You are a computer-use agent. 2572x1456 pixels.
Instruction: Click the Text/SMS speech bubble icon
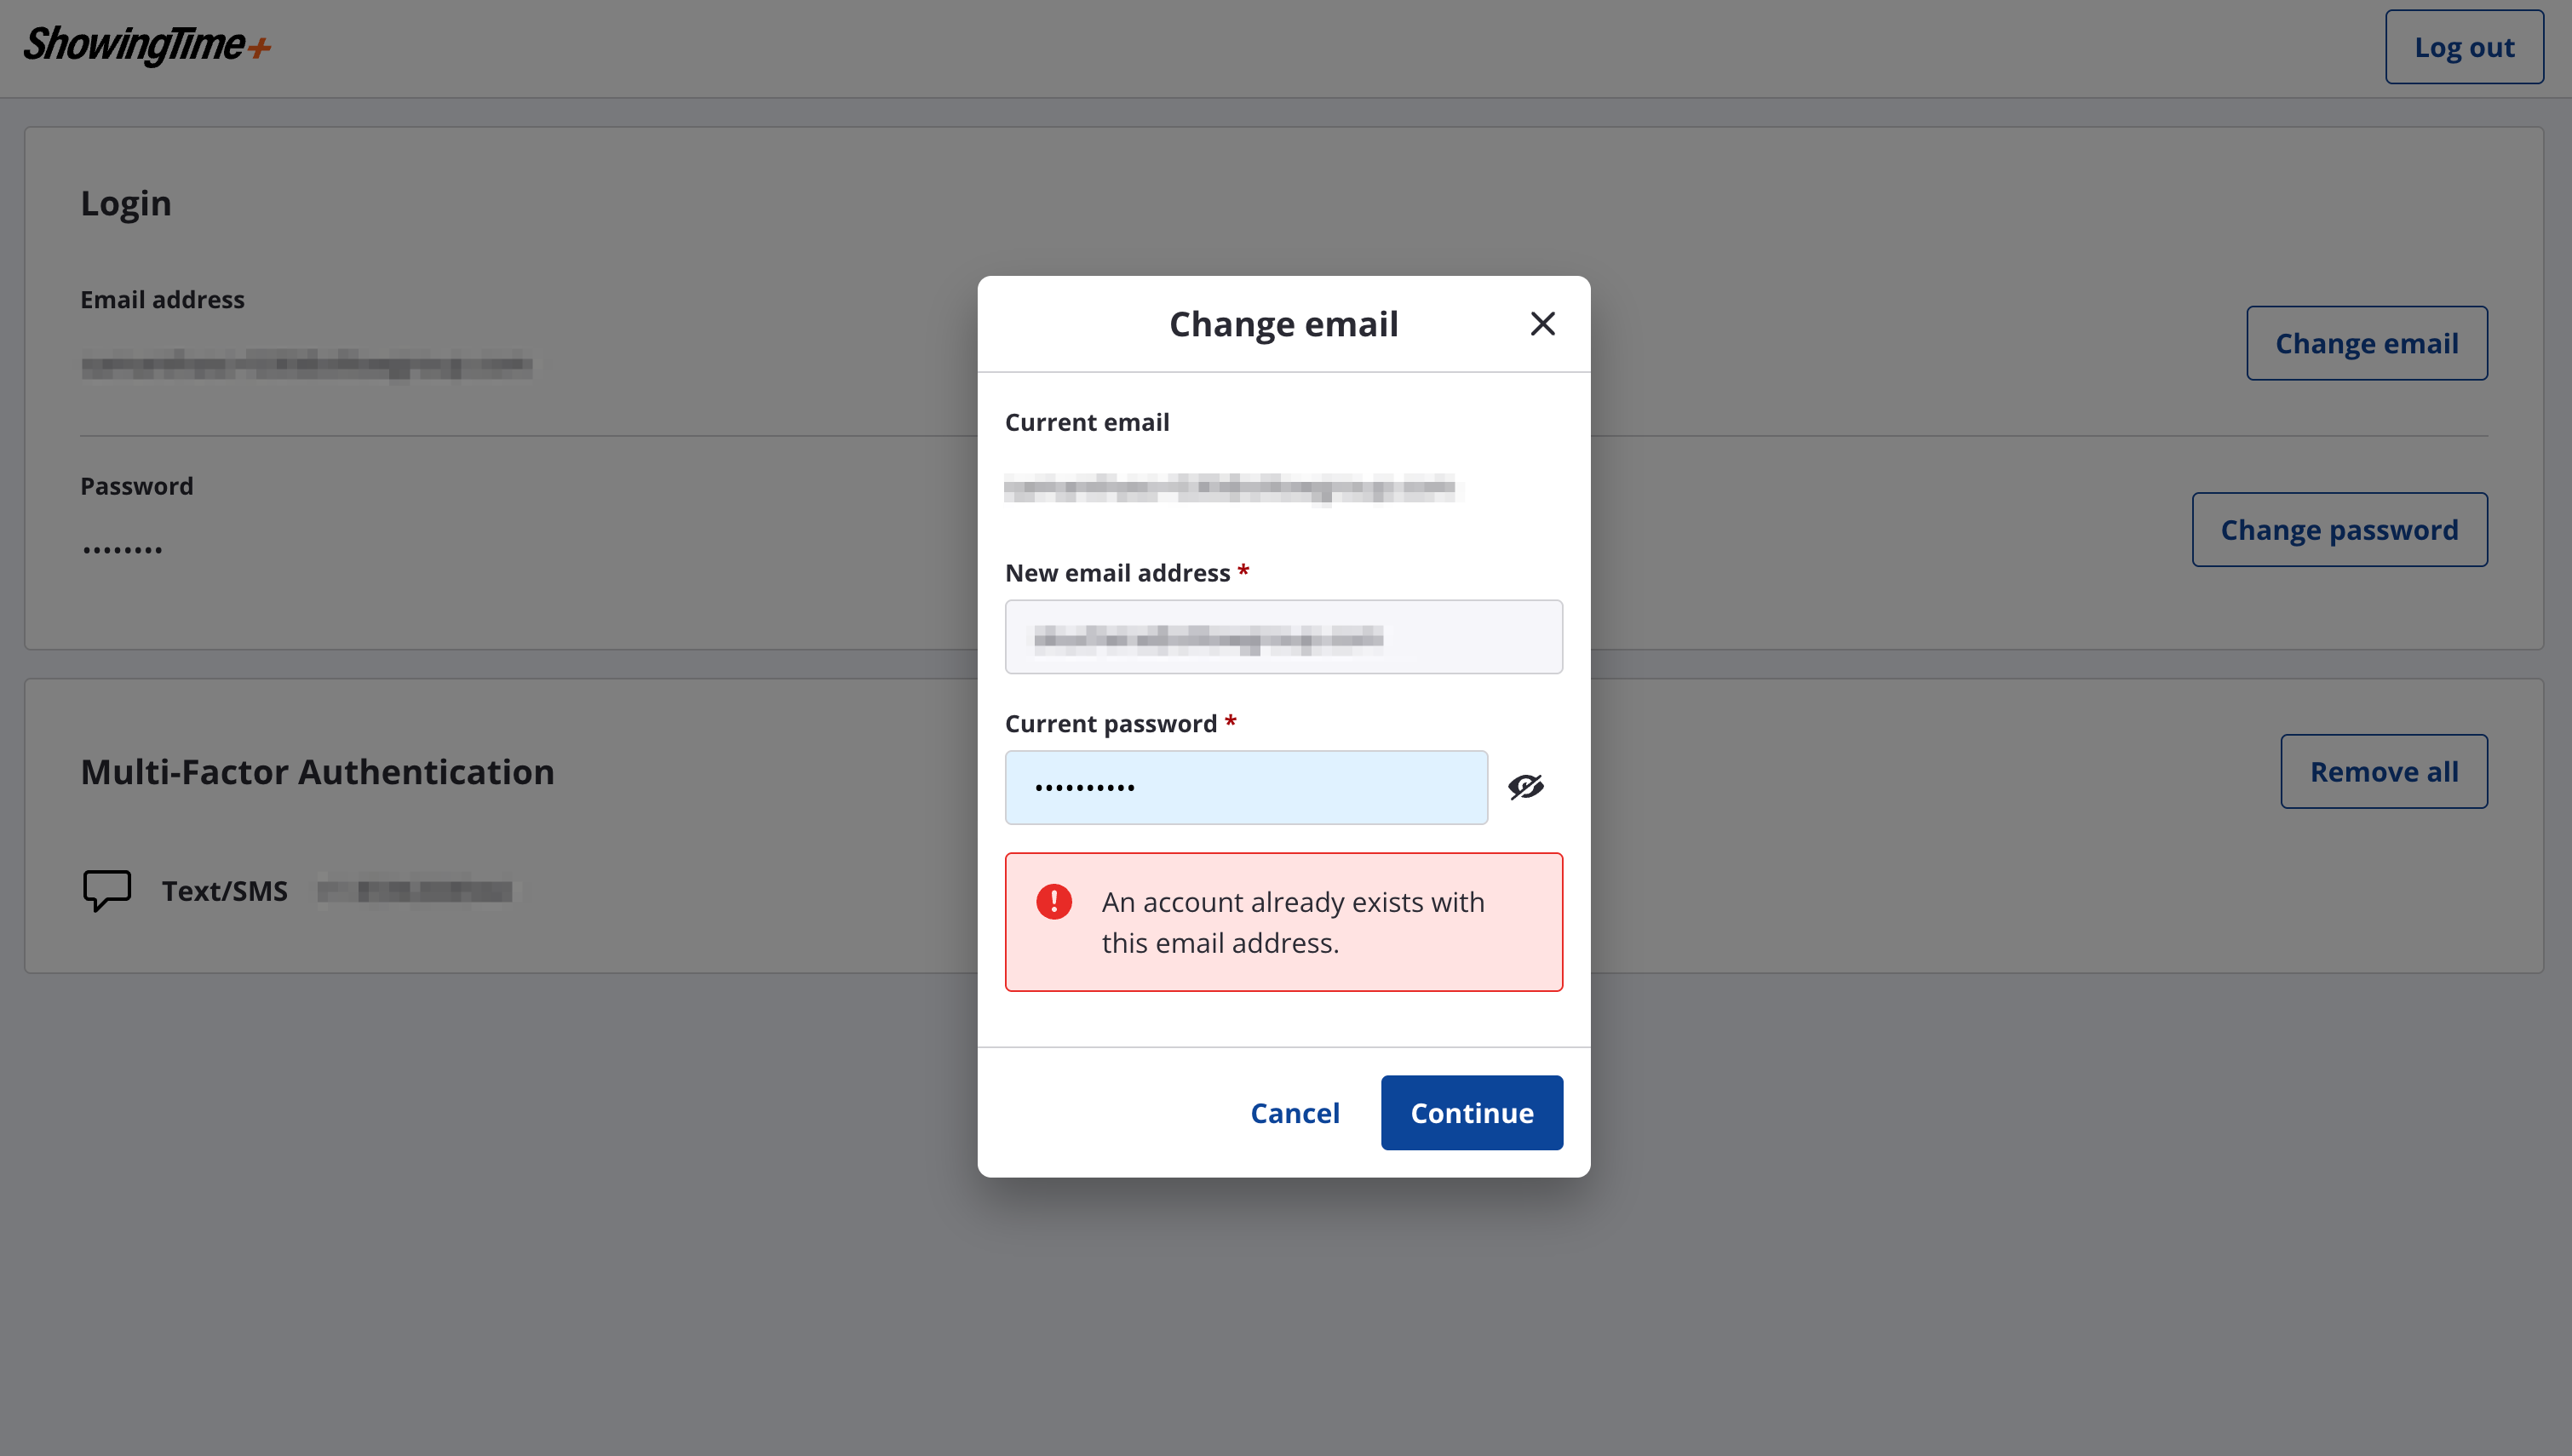pyautogui.click(x=107, y=889)
